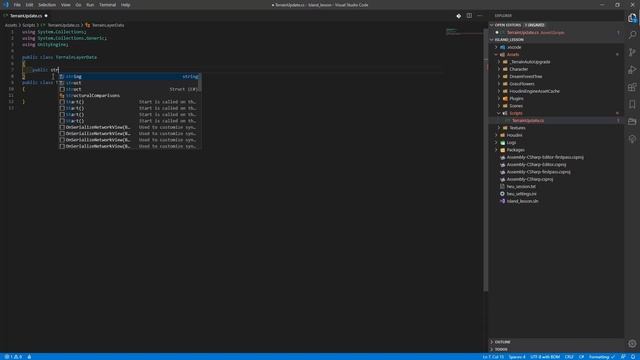Image resolution: width=640 pixels, height=360 pixels.
Task: Open the Terminal menu
Action: pyautogui.click(x=107, y=5)
